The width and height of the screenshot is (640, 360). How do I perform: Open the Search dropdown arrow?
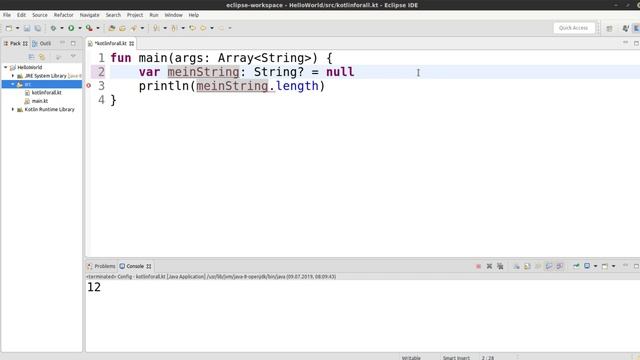point(142,28)
